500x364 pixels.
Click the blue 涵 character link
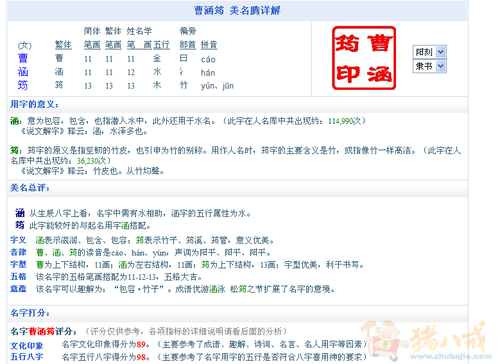click(x=23, y=72)
